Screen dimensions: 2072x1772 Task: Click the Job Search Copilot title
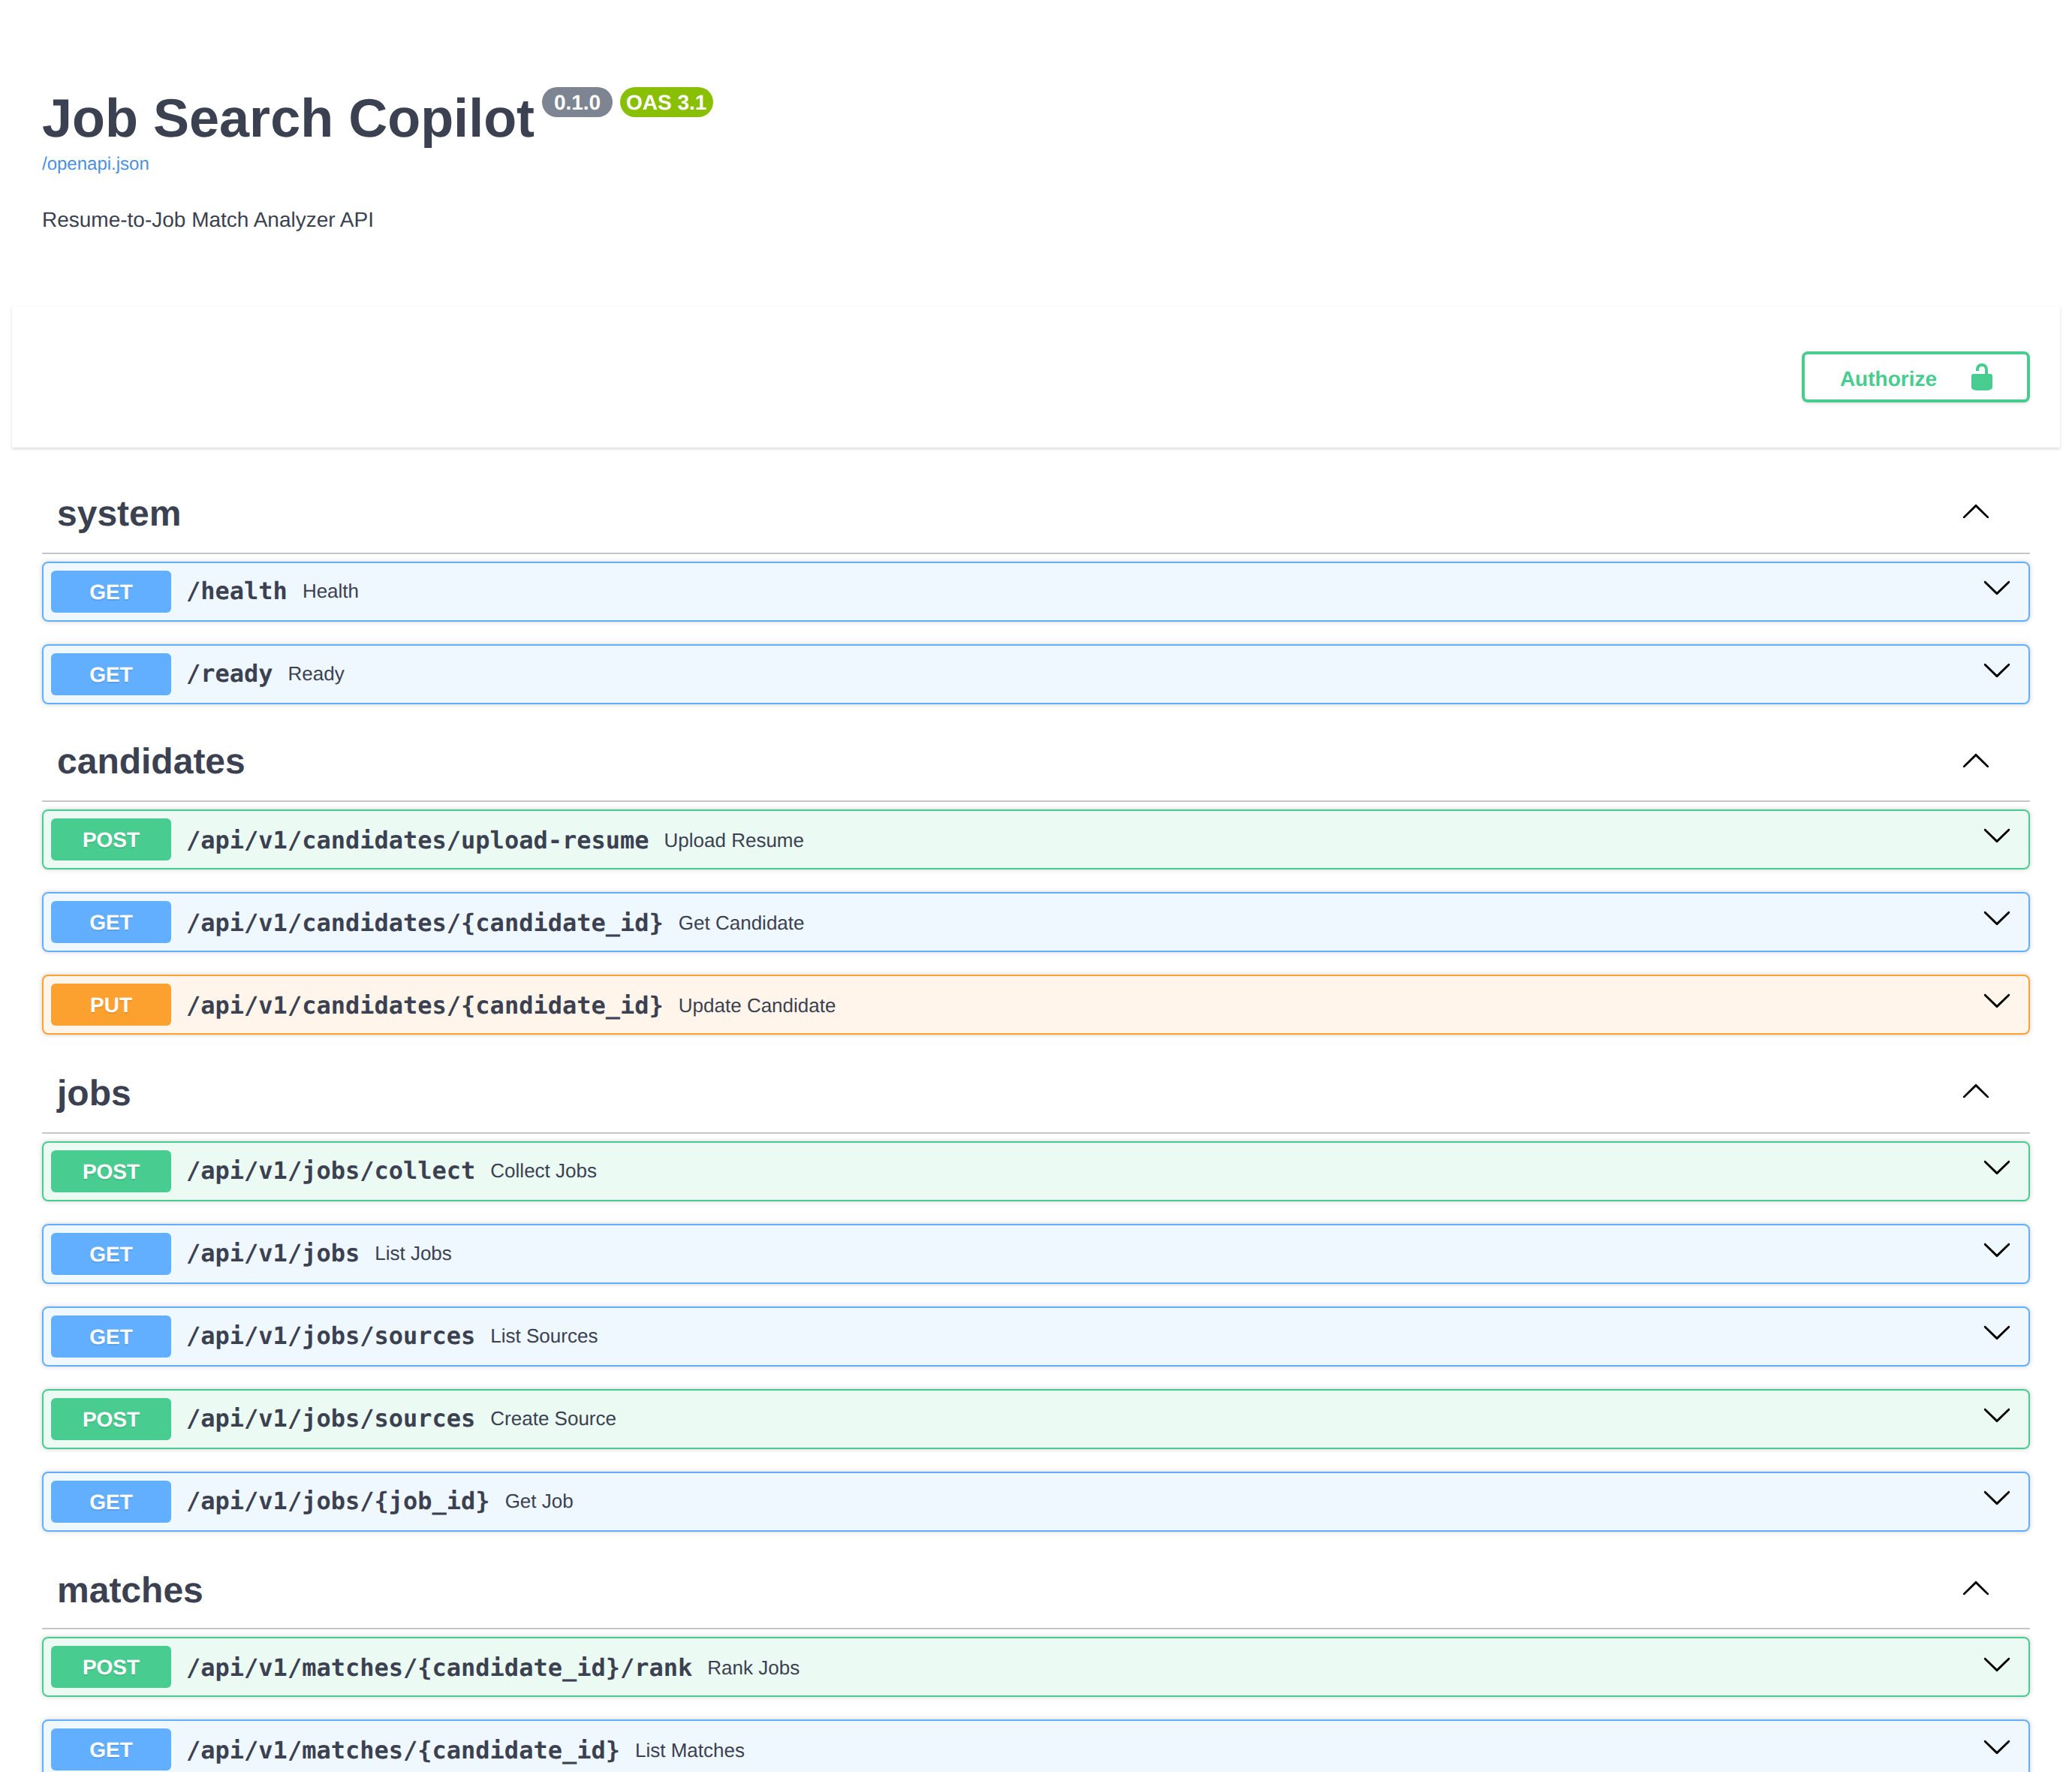coord(288,119)
